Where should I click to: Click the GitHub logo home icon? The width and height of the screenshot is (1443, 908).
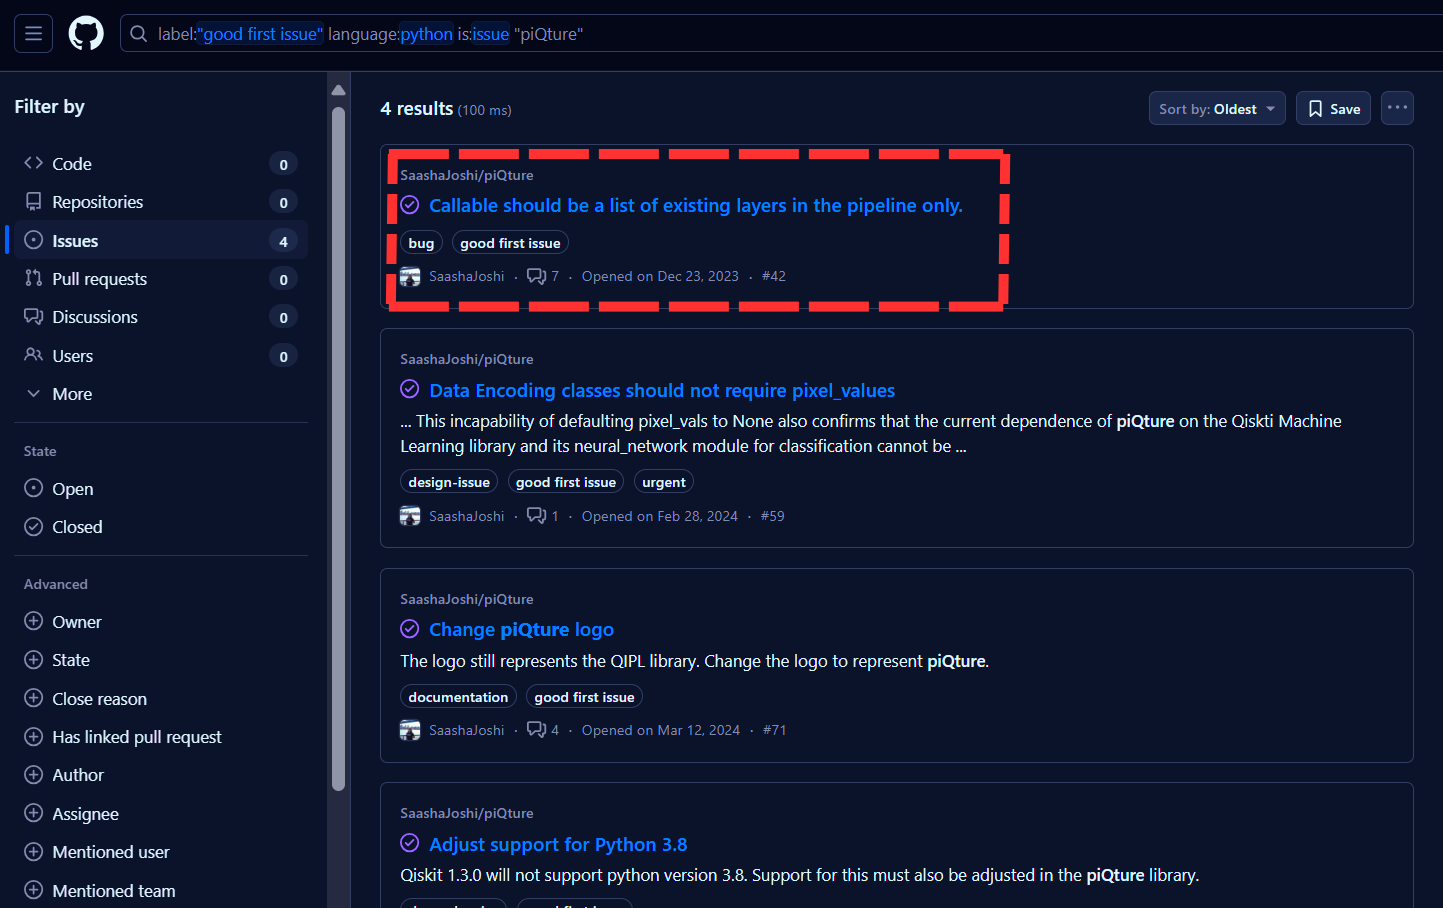point(86,34)
